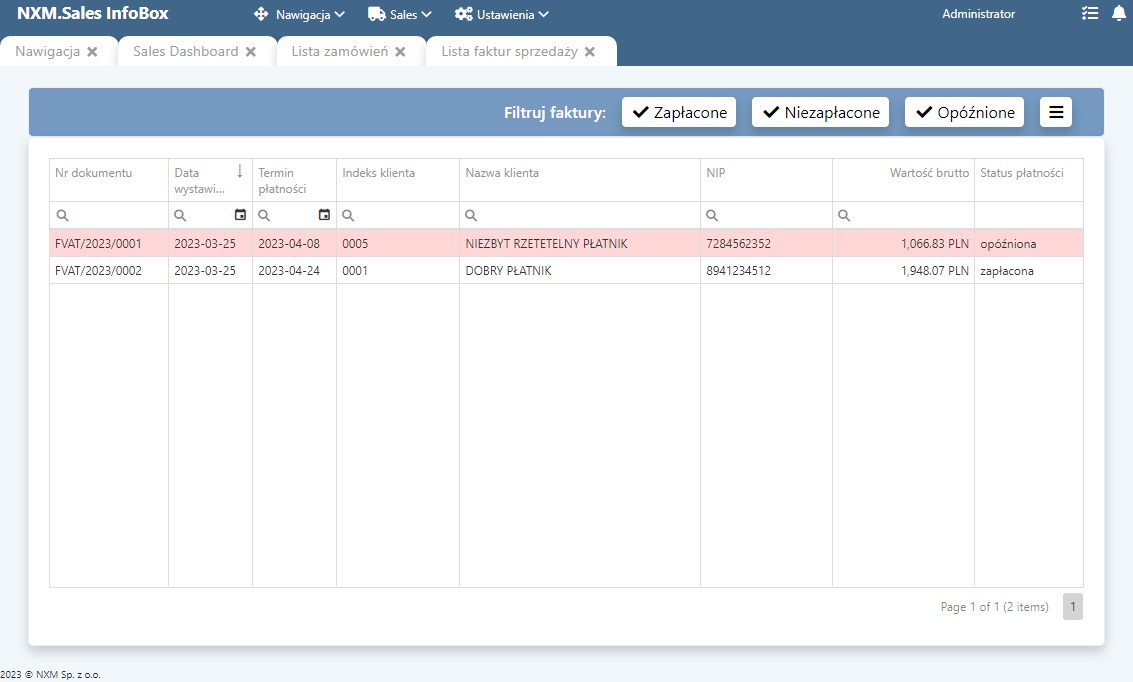This screenshot has width=1133, height=682.
Task: Expand the Nawigacja dropdown menu
Action: click(300, 15)
